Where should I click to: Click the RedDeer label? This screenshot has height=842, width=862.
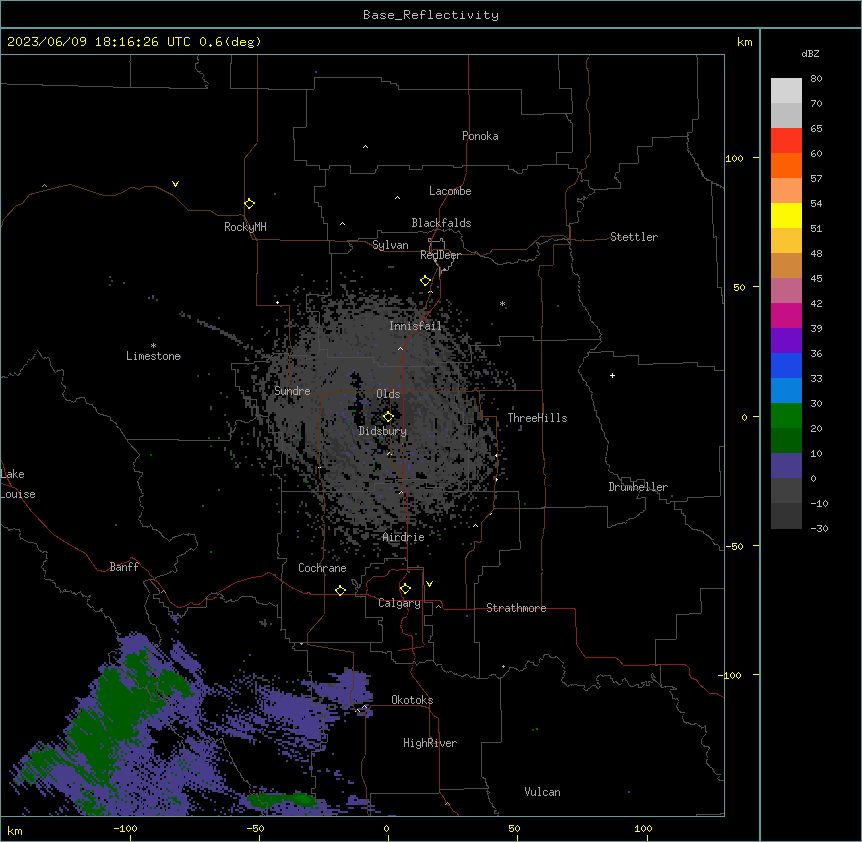[x=440, y=255]
